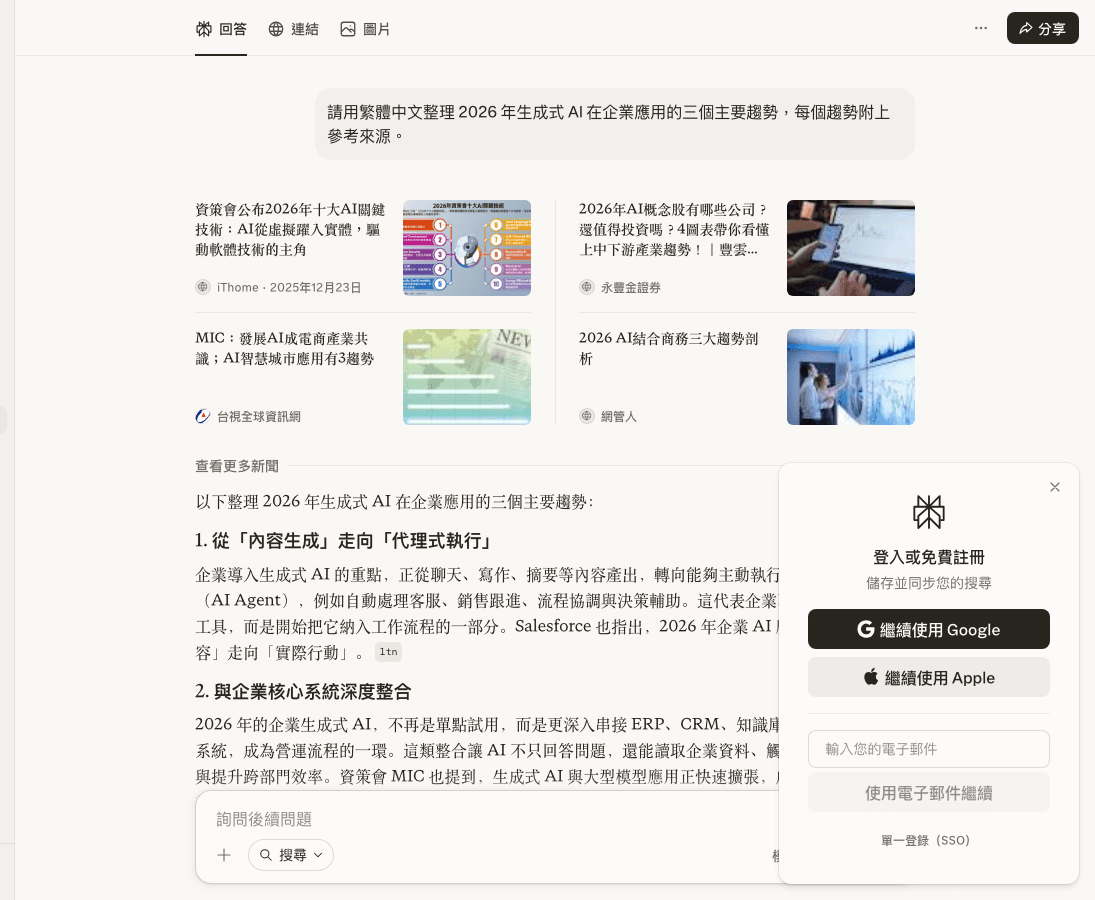Click the share arrow icon in 分享 button
1095x900 pixels.
click(1025, 29)
